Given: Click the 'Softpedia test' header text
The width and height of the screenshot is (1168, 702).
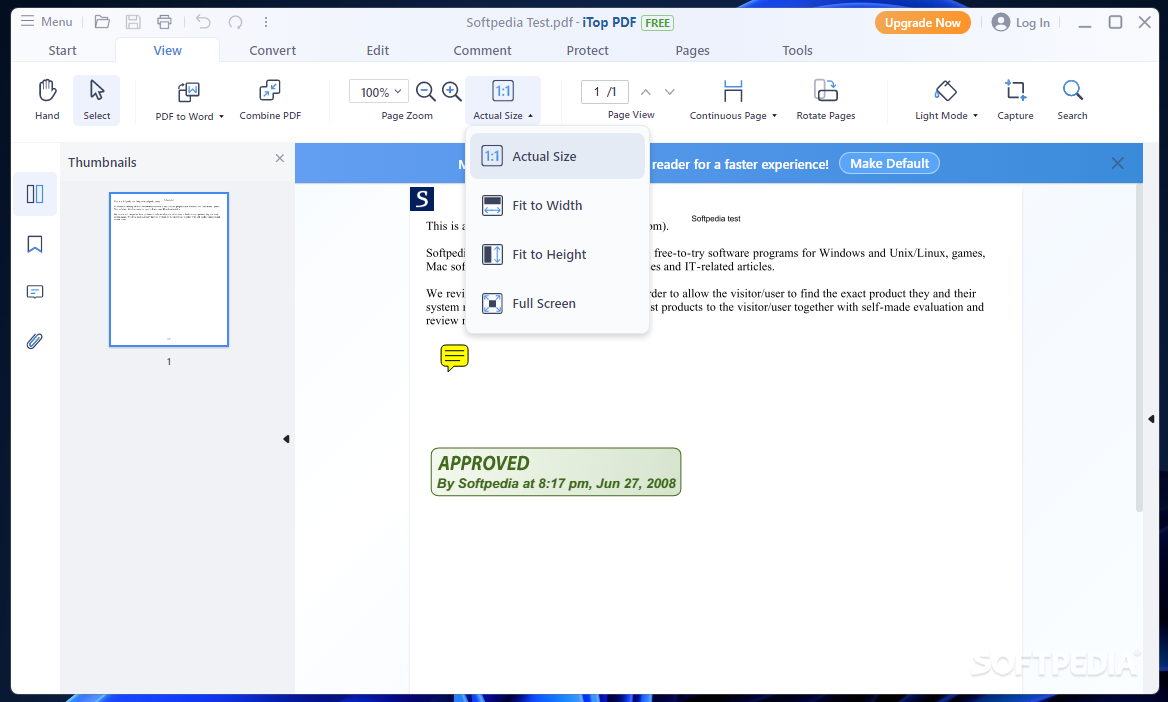Looking at the screenshot, I should click(x=716, y=218).
